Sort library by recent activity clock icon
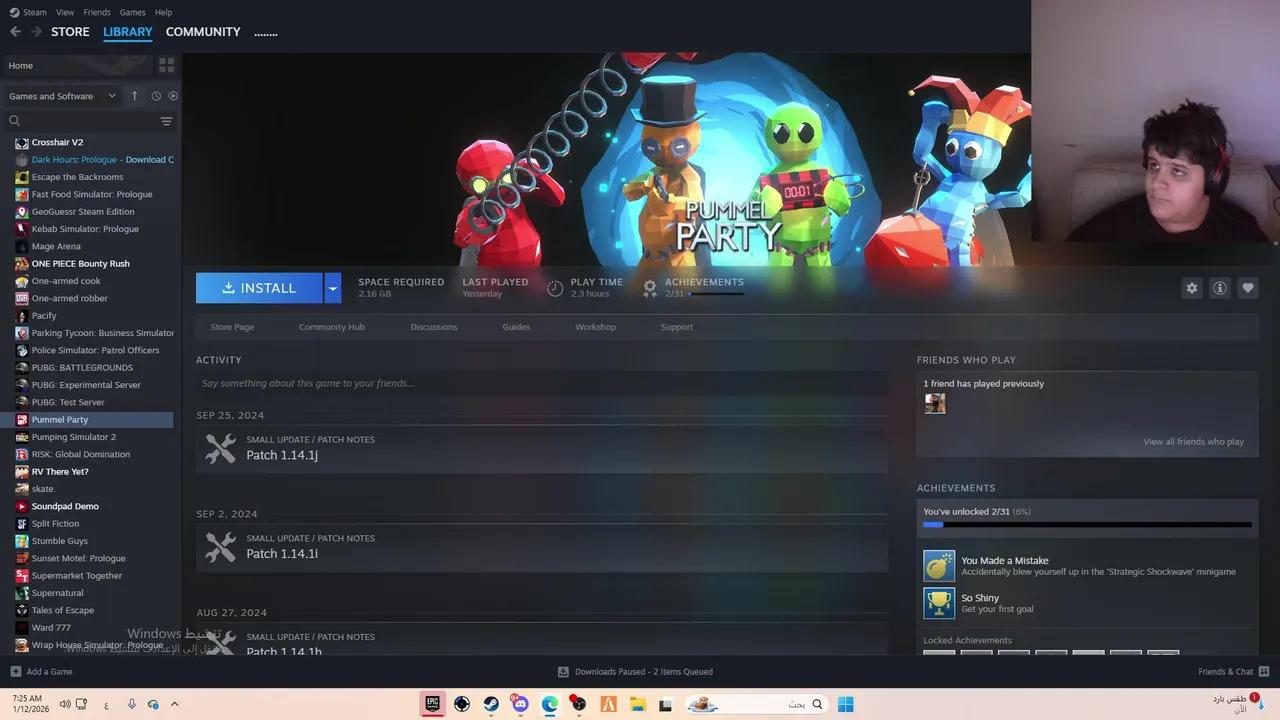 tap(156, 96)
